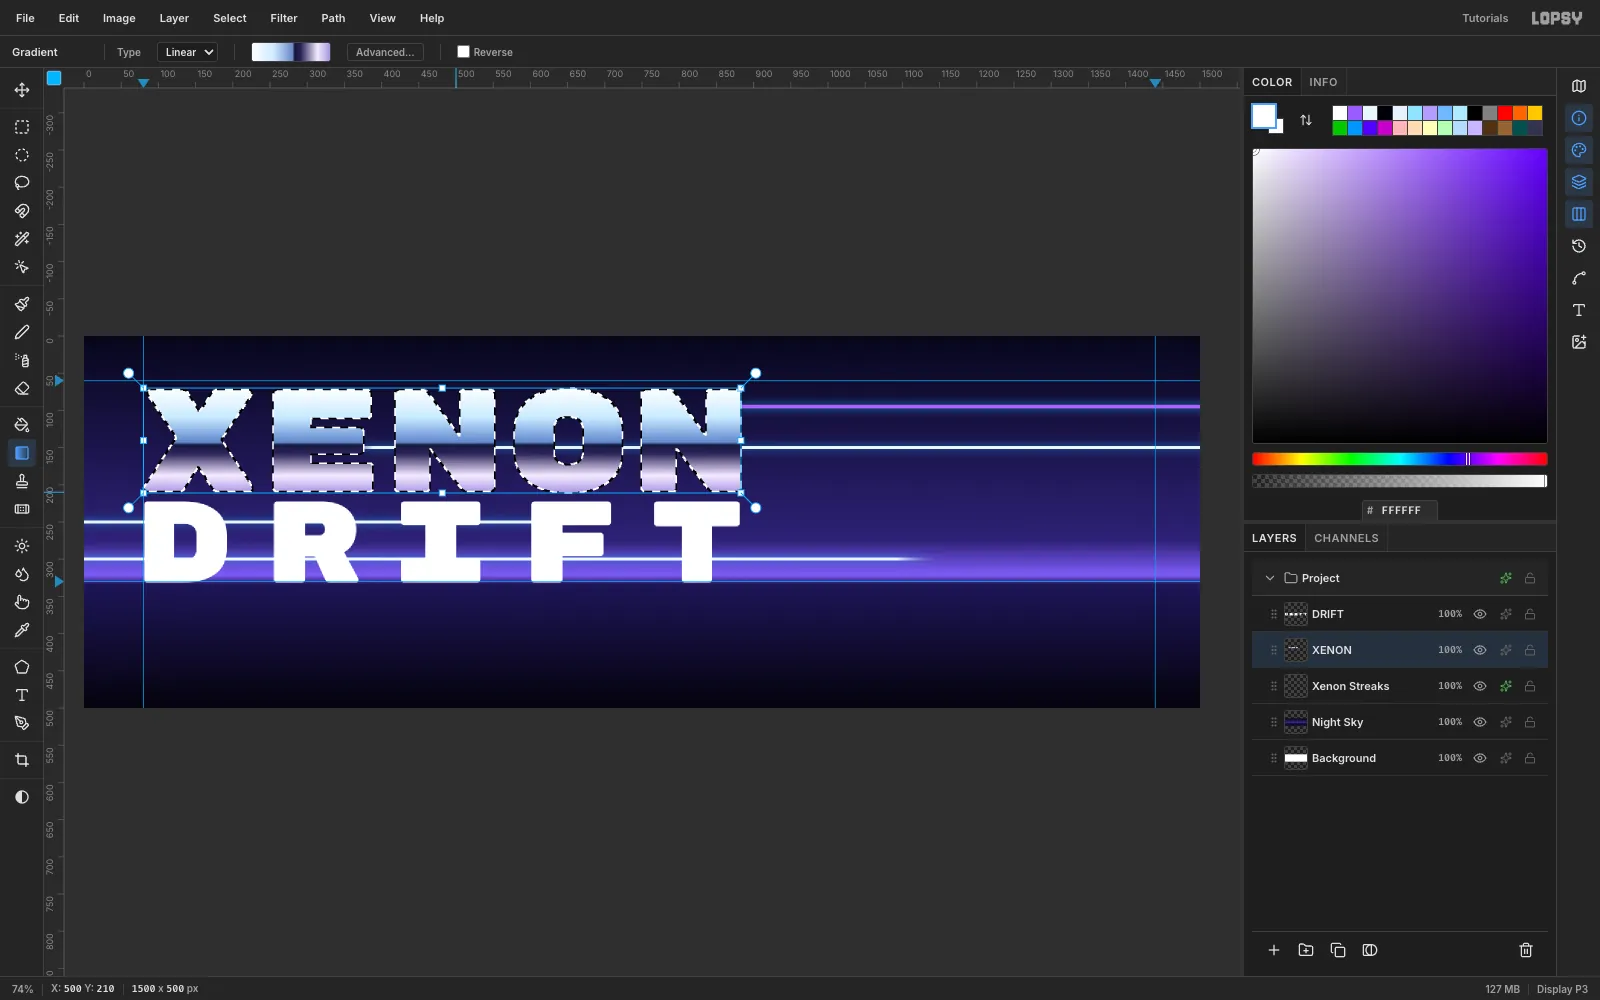Open the gradient preset picker

tap(291, 52)
